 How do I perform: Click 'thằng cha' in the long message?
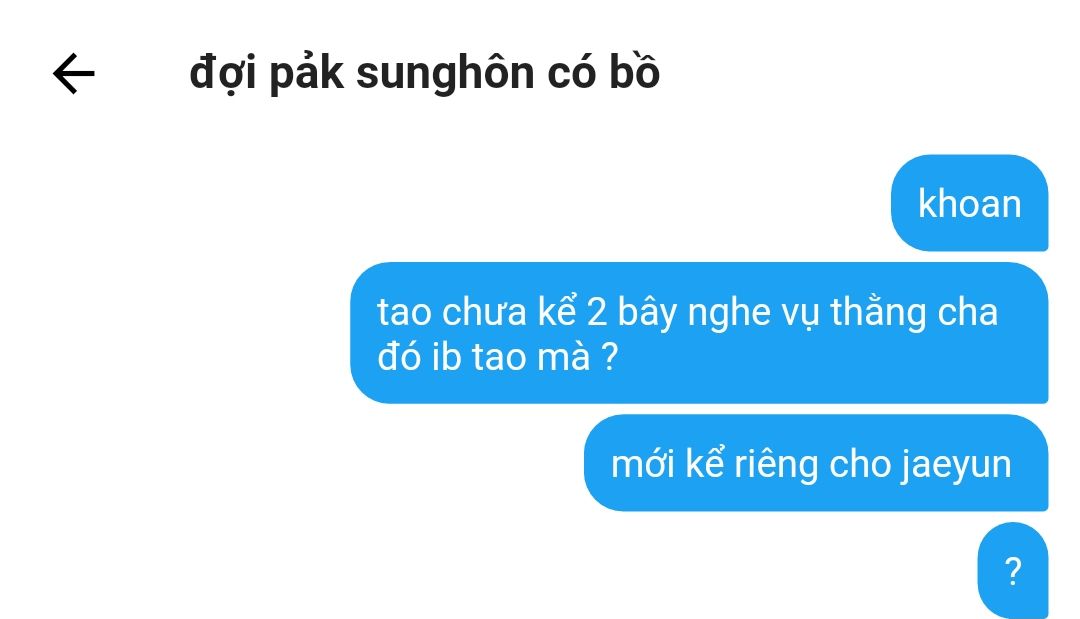(x=914, y=313)
